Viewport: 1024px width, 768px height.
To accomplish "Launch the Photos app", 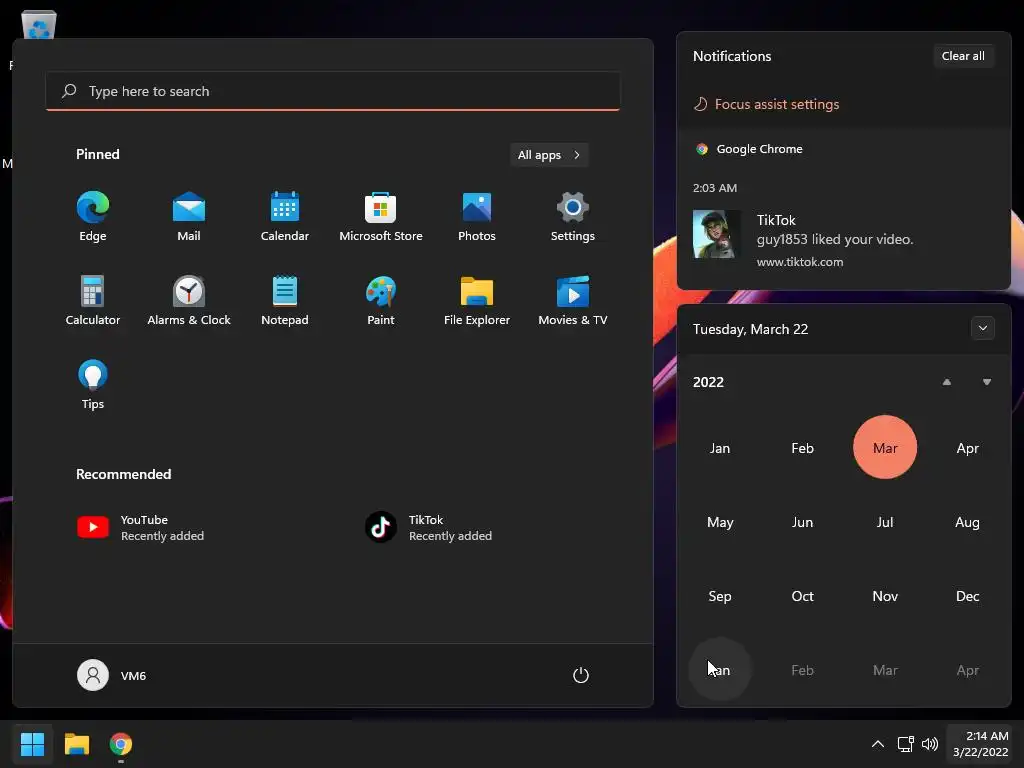I will [477, 217].
